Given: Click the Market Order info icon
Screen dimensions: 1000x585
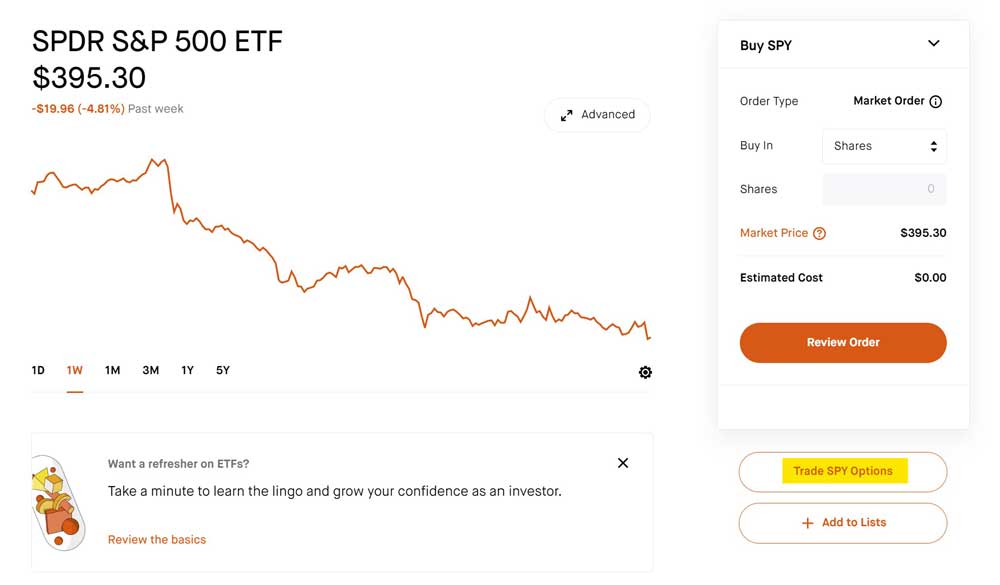Looking at the screenshot, I should (935, 101).
